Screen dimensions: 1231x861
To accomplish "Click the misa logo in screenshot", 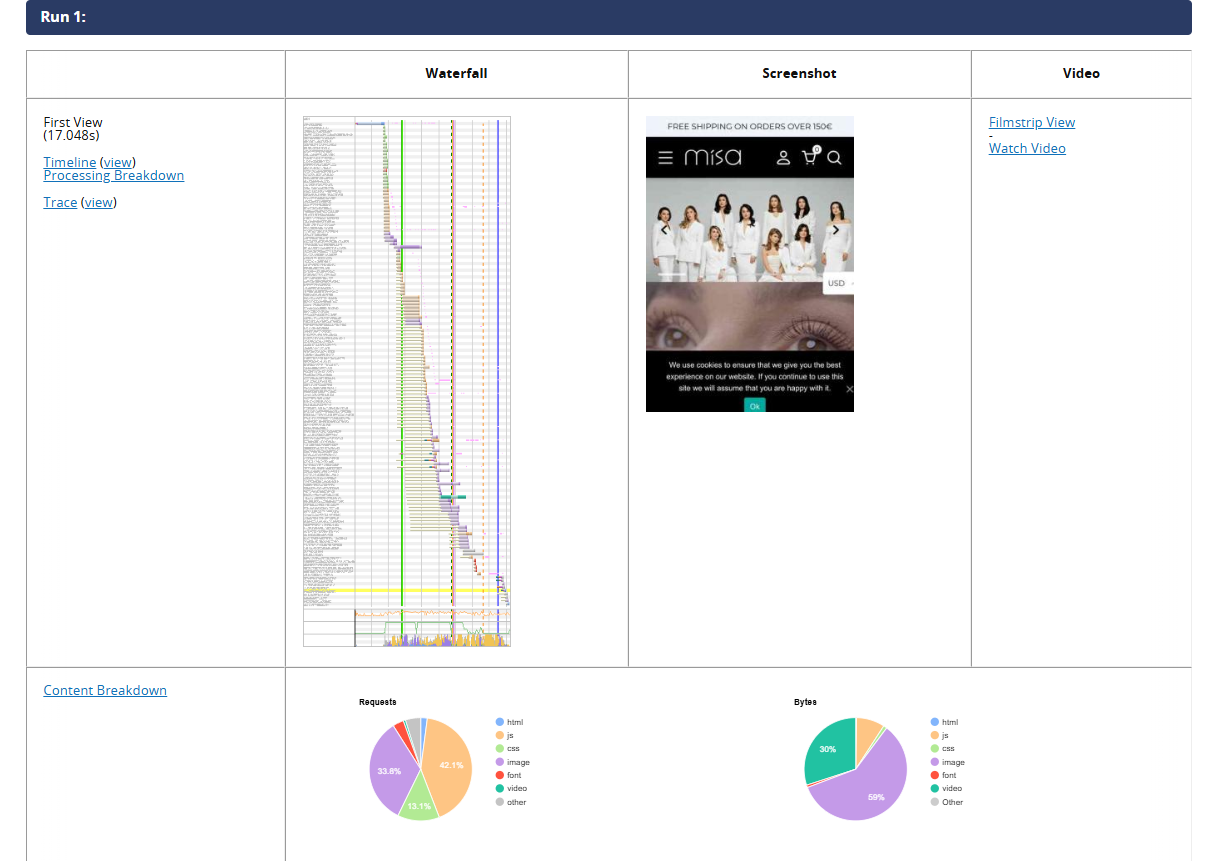I will click(713, 158).
